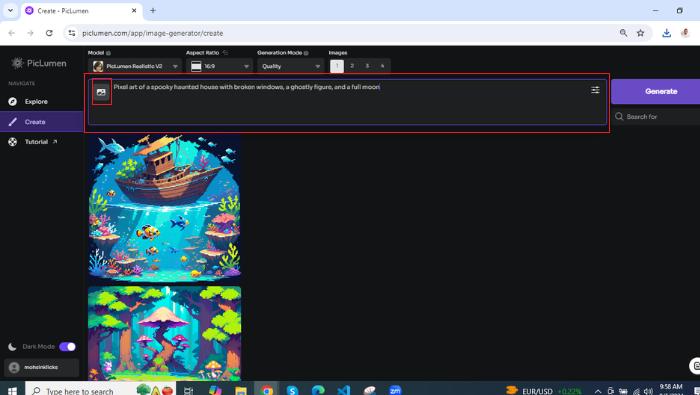The image size is (700, 395).
Task: Close the Create - PicLumen tab
Action: 134,10
